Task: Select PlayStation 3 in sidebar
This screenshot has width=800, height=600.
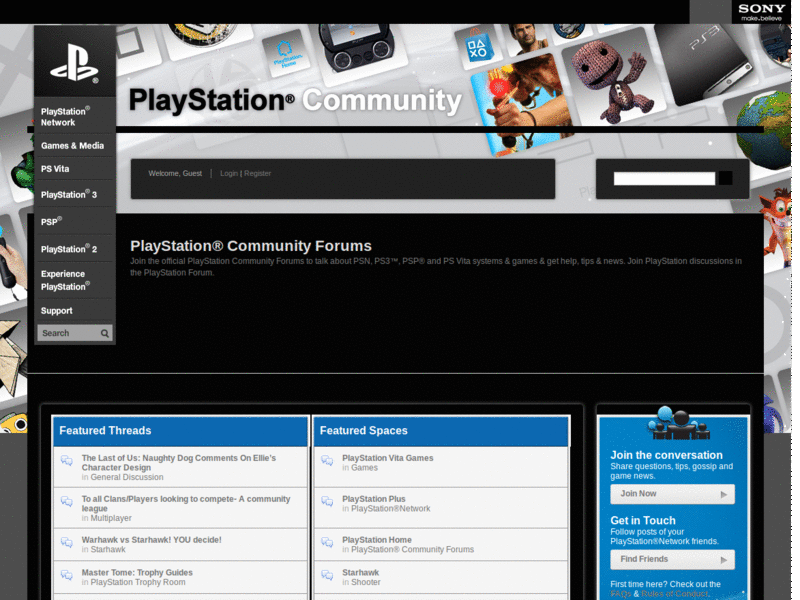Action: 69,194
